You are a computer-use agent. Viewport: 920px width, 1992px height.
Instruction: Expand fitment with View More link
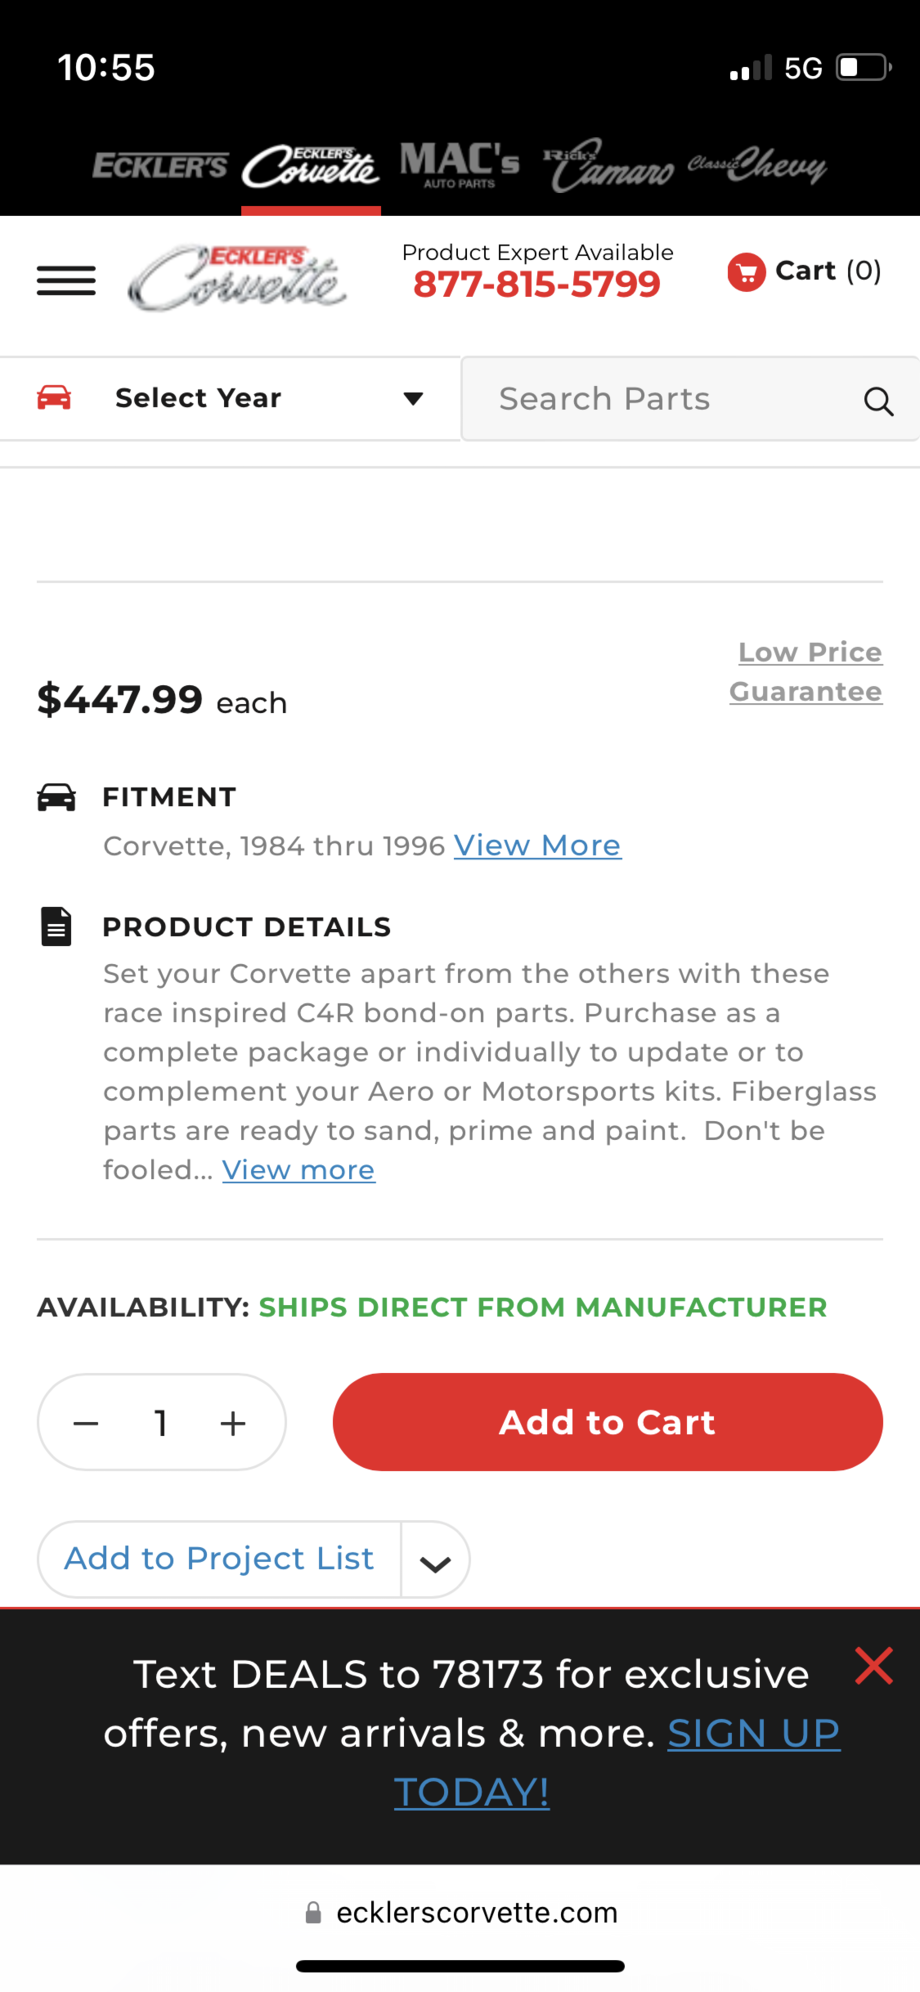click(x=537, y=846)
